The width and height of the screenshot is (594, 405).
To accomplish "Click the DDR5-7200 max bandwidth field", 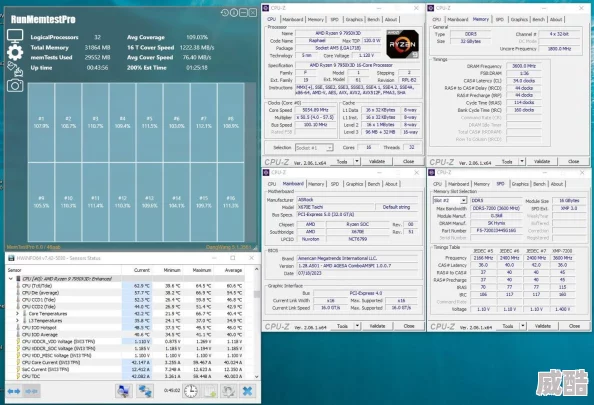I will 496,209.
